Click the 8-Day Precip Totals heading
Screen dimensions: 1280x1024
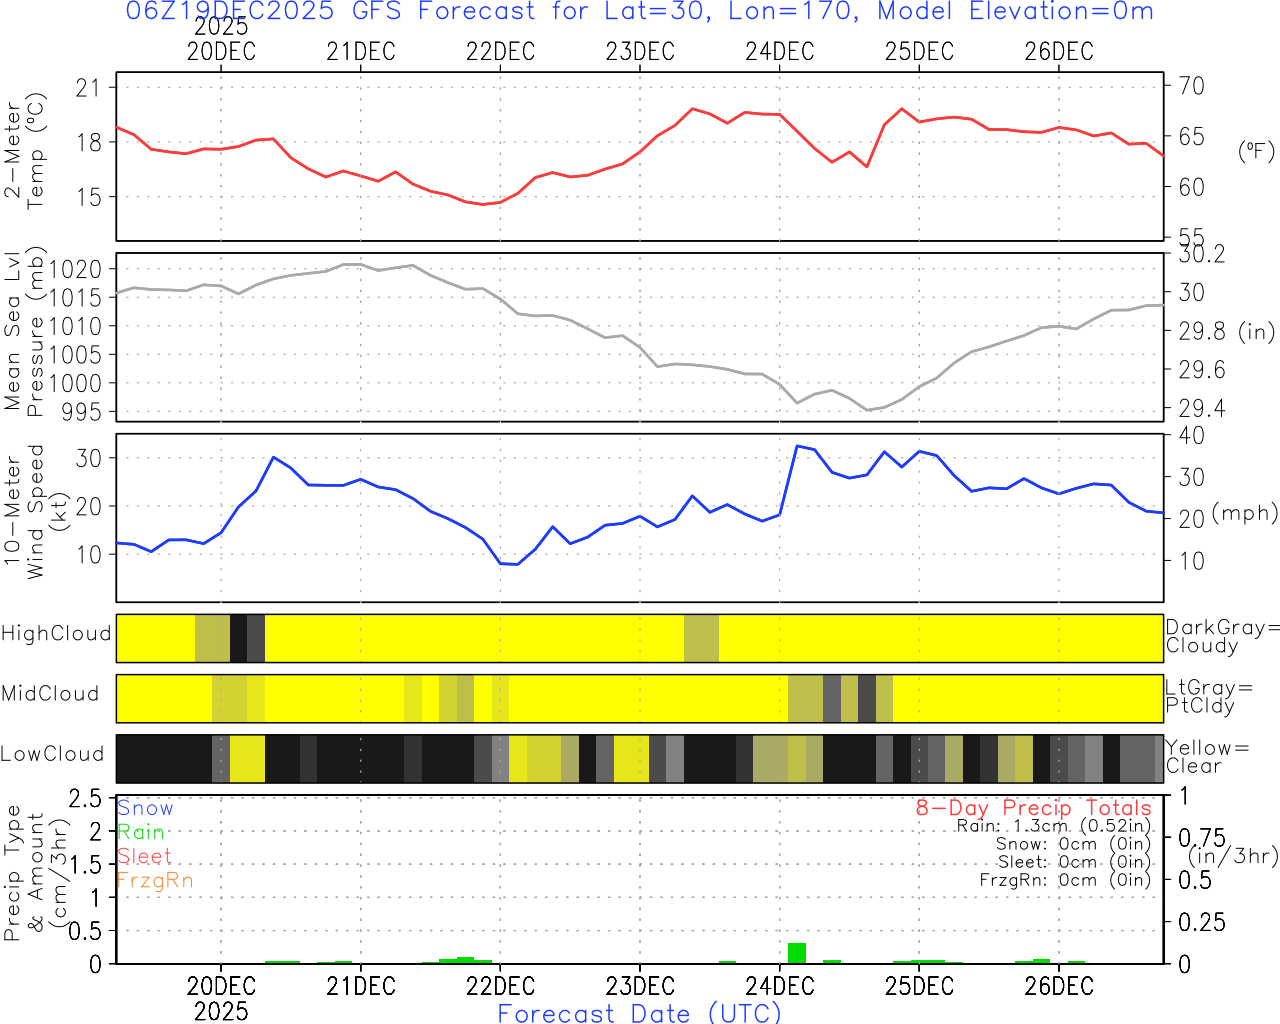1033,808
